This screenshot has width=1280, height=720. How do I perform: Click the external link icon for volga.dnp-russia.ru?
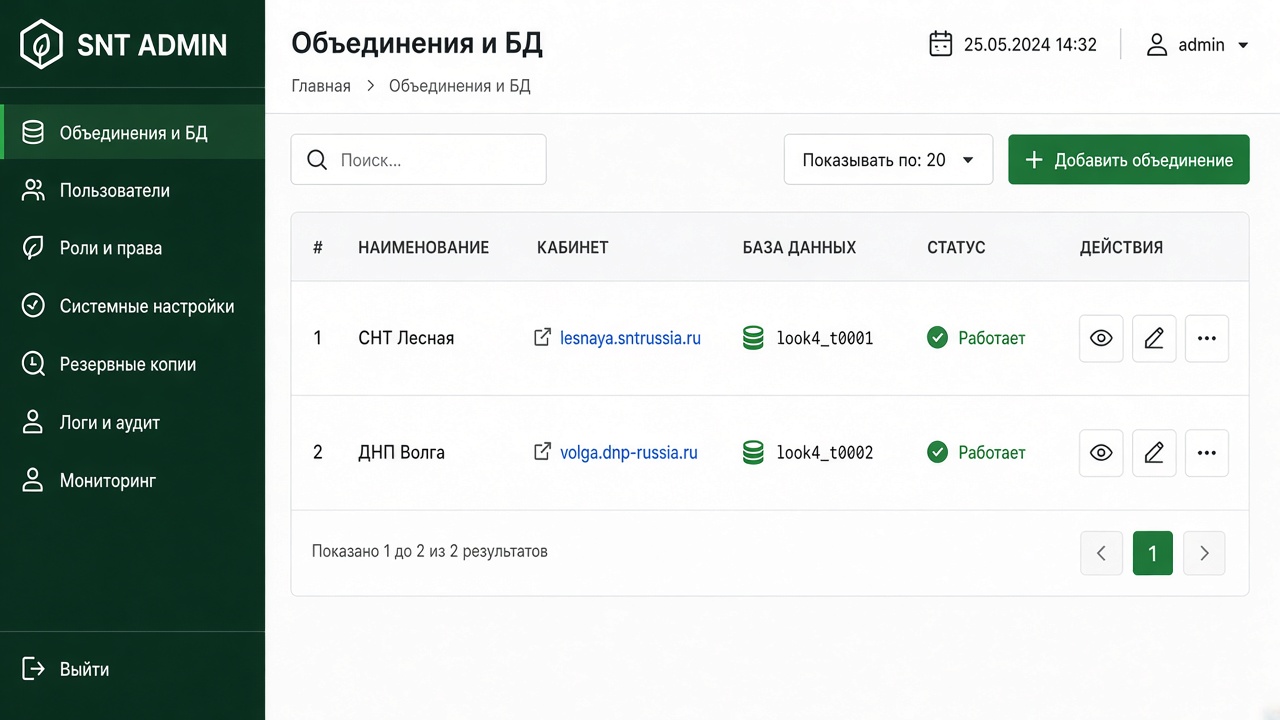542,452
